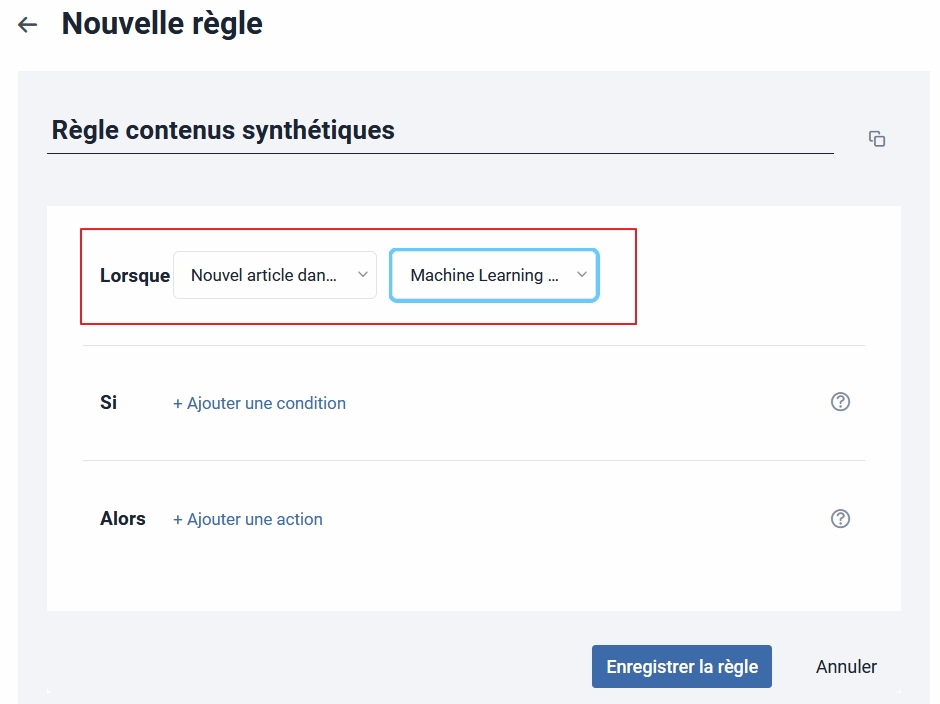Click the plus sign before Ajouter une condition

177,404
